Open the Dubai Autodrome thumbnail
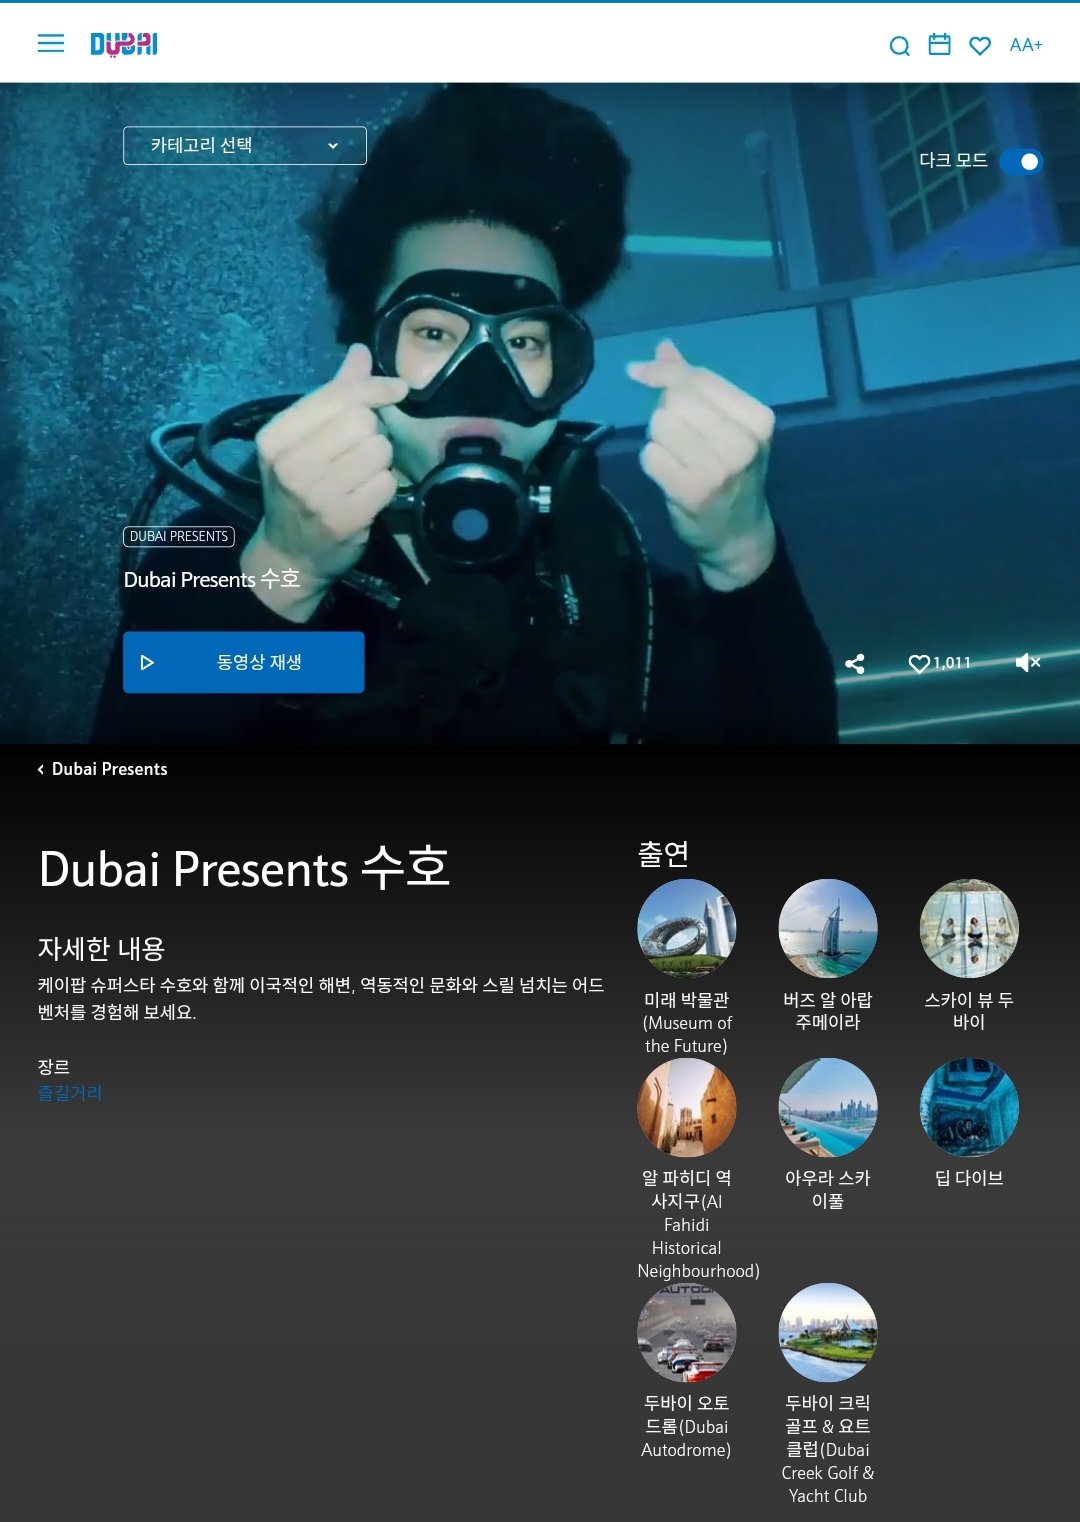Viewport: 1080px width, 1522px height. pyautogui.click(x=687, y=1332)
